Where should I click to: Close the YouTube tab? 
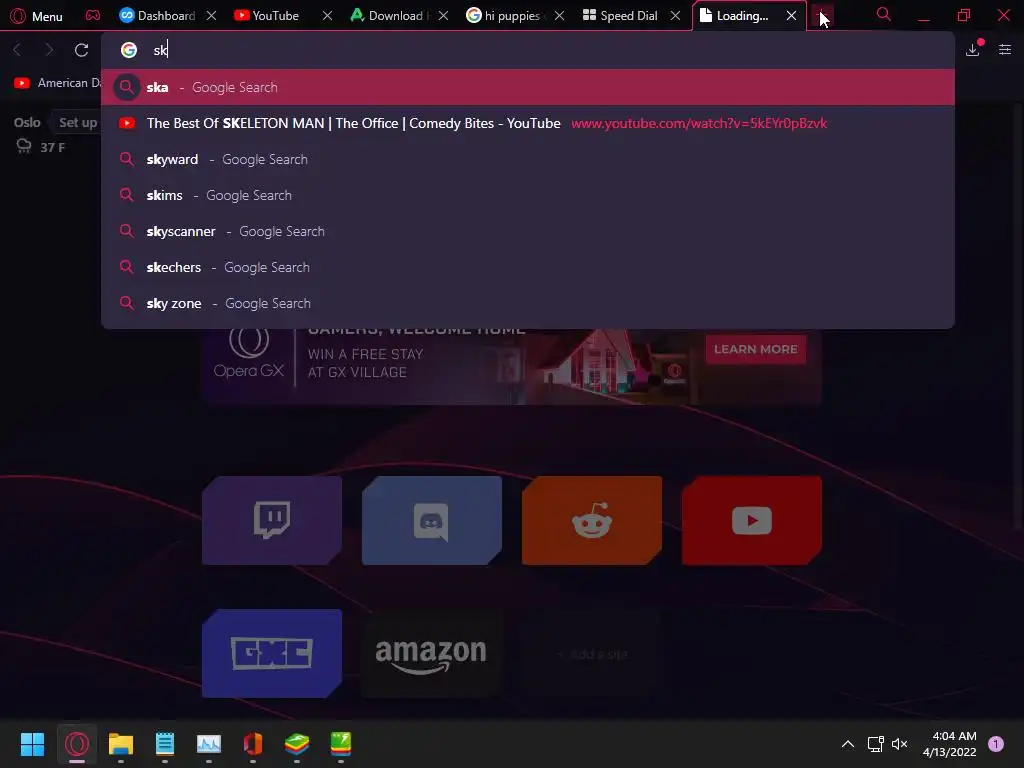[327, 16]
